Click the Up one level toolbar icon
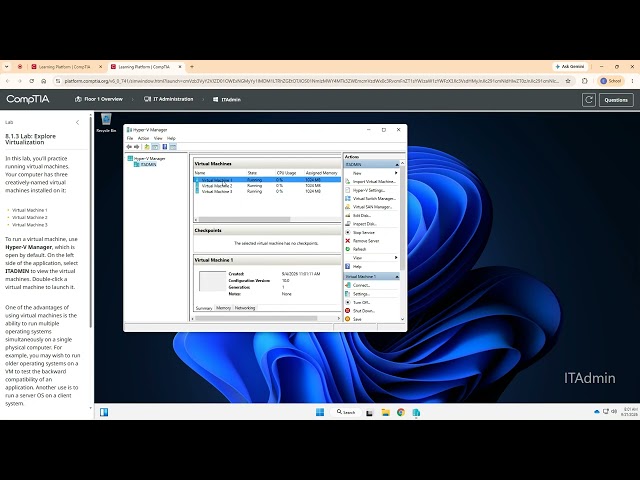 [147, 147]
